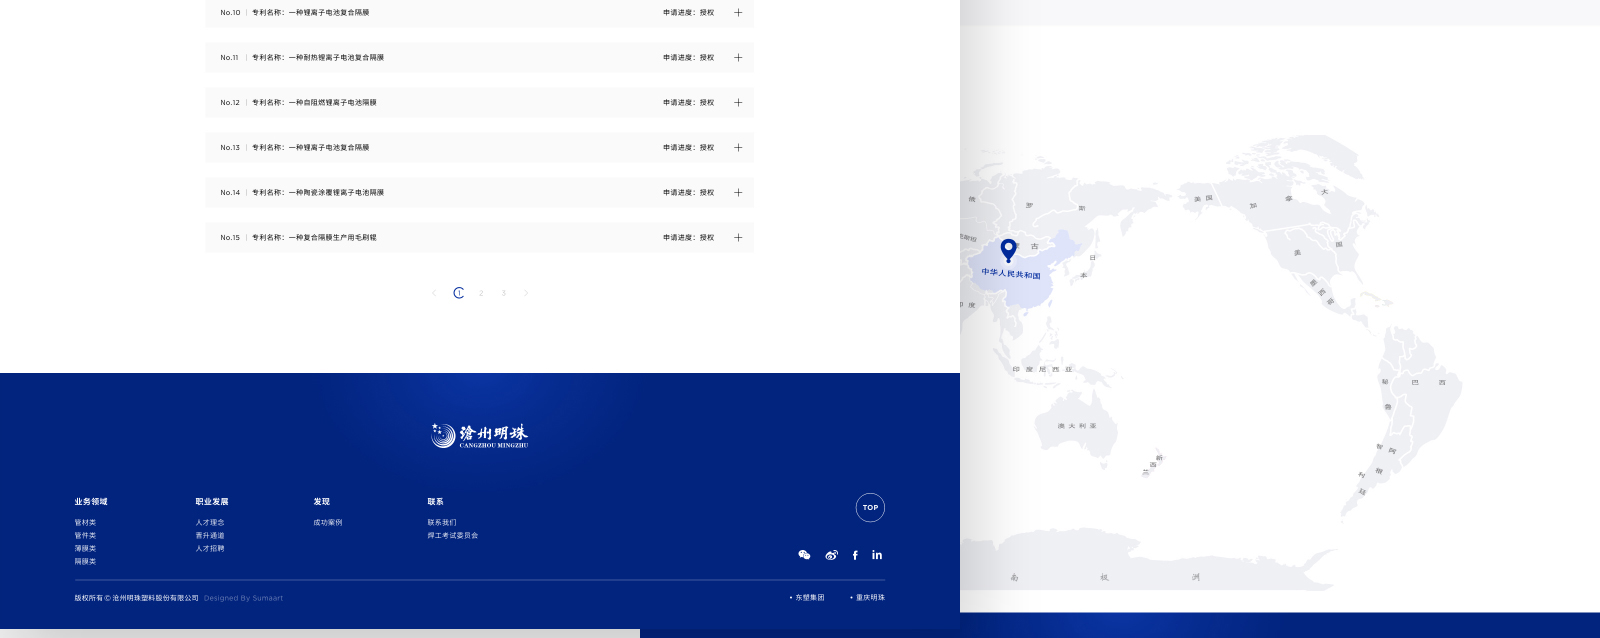Viewport: 1600px width, 638px height.
Task: Visit the 东塑集团 friendly link
Action: click(809, 598)
